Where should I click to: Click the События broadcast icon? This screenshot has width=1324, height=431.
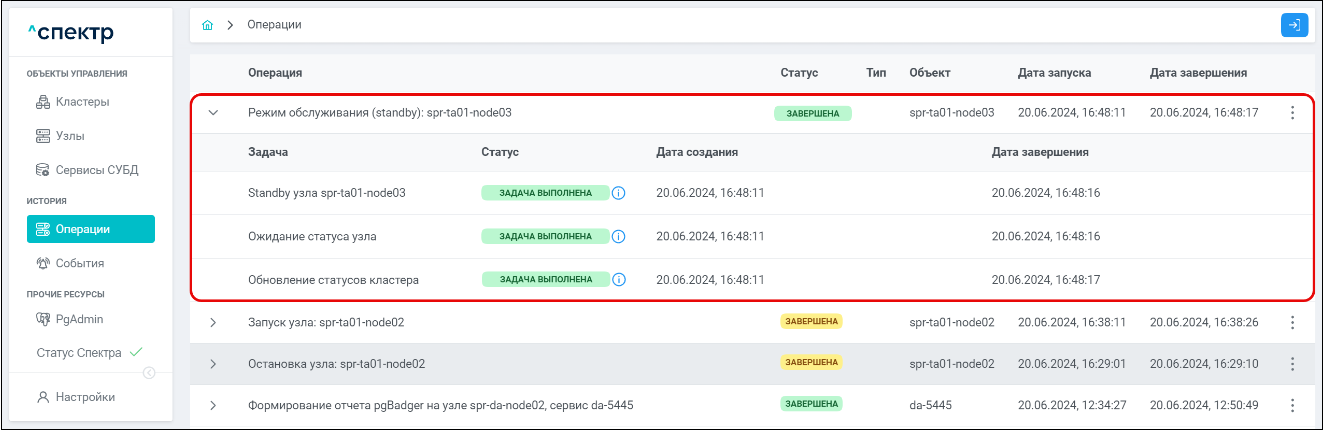coord(43,263)
